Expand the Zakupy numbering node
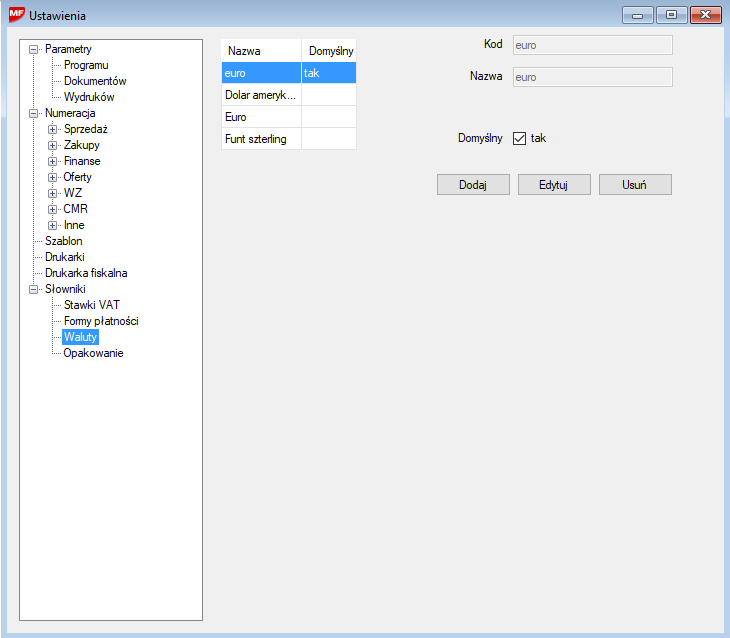Image resolution: width=730 pixels, height=638 pixels. point(54,145)
